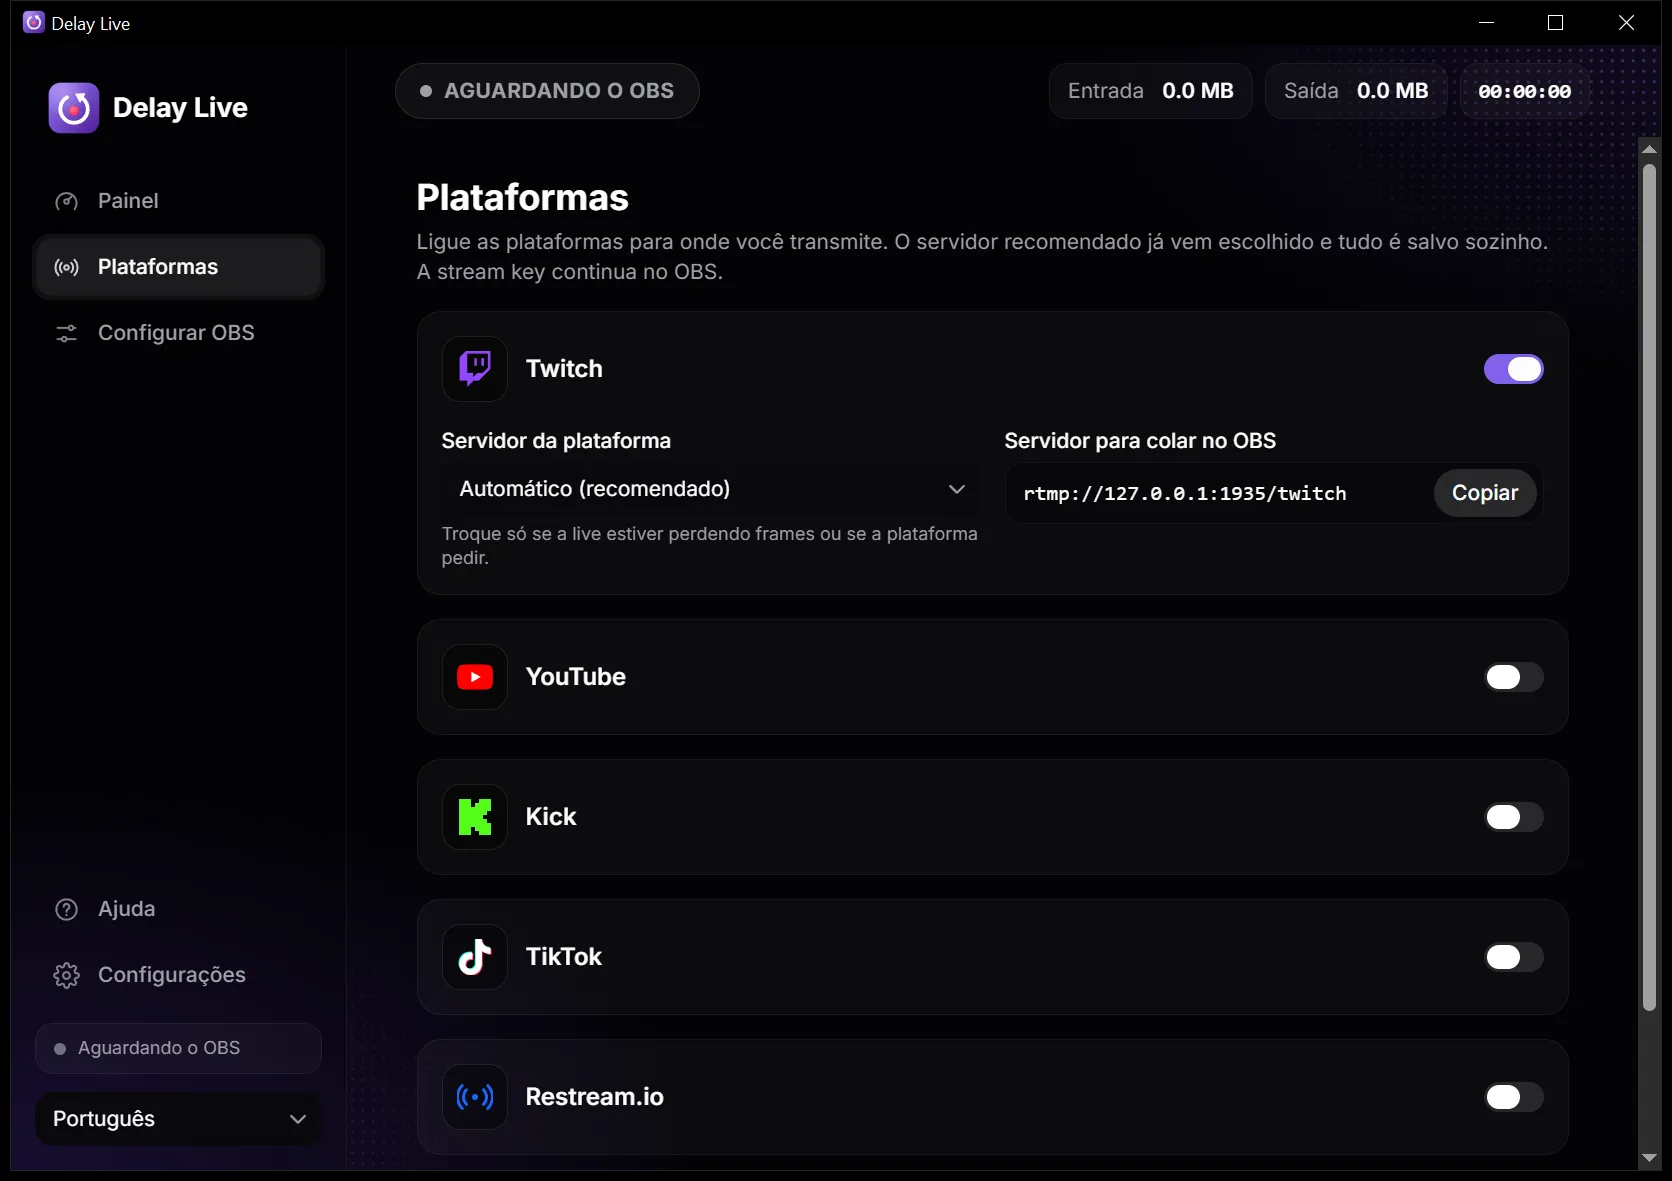
Task: Click the Aguardando o OBS sidebar status
Action: click(x=178, y=1048)
